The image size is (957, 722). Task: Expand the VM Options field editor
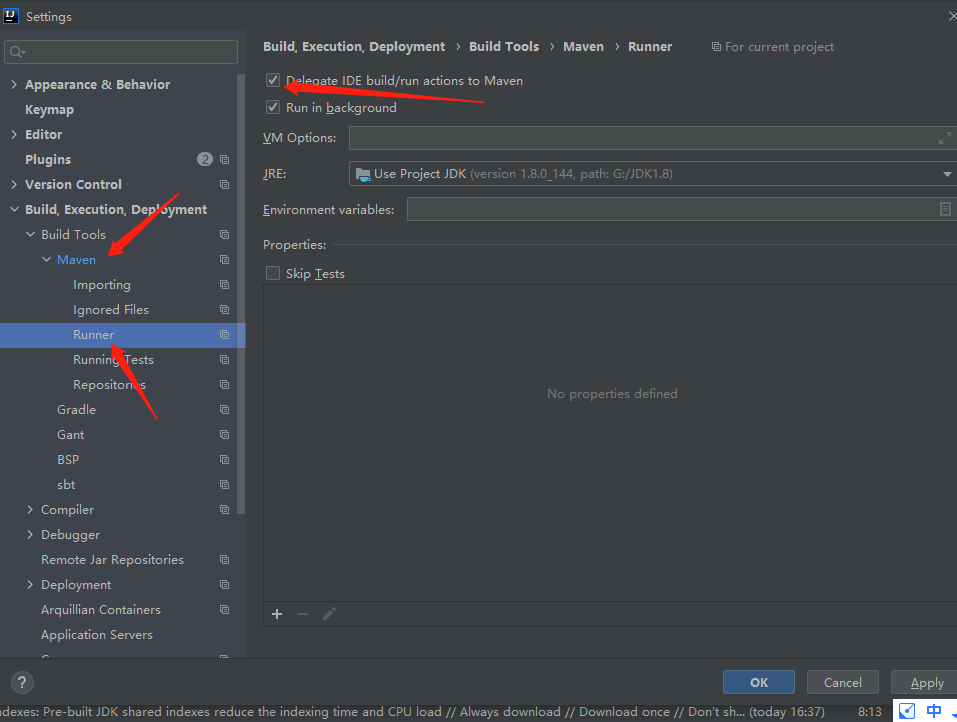coord(944,139)
